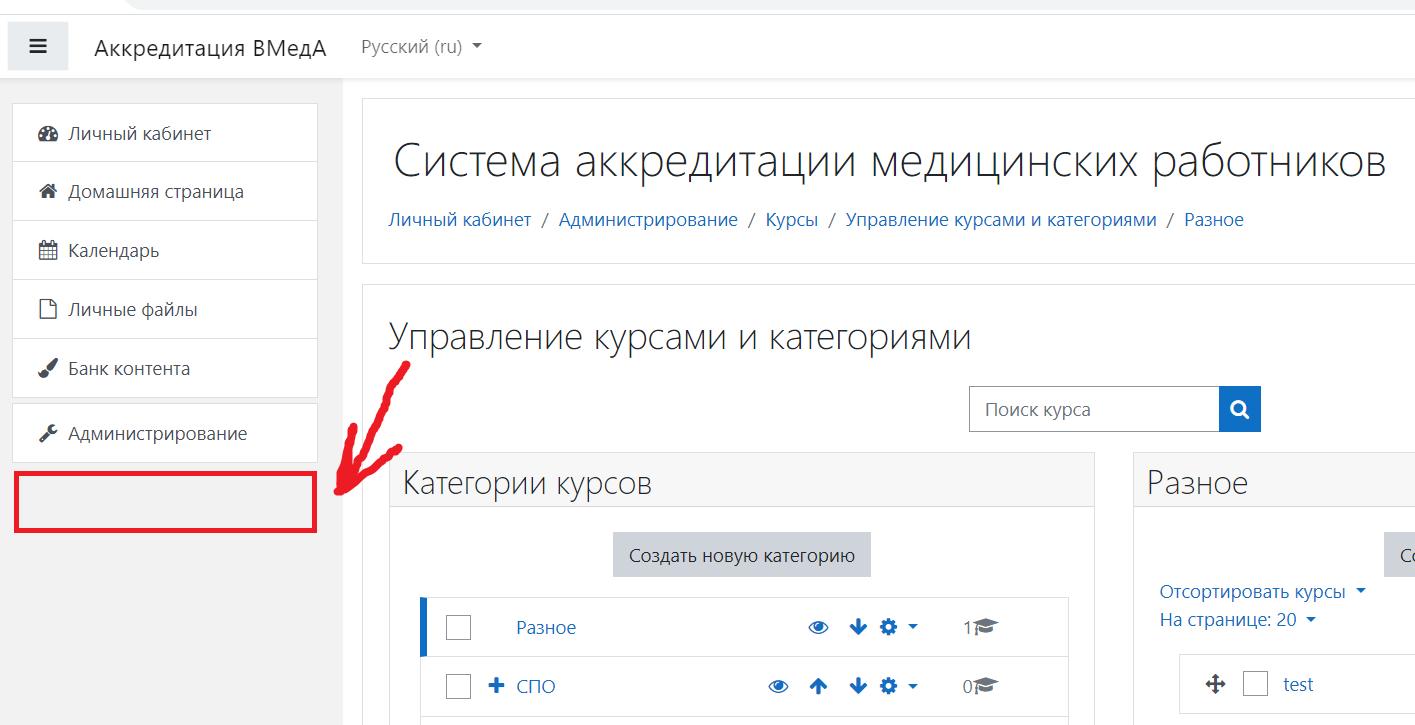Tick the checkbox for the test course
1415x725 pixels.
click(1255, 684)
